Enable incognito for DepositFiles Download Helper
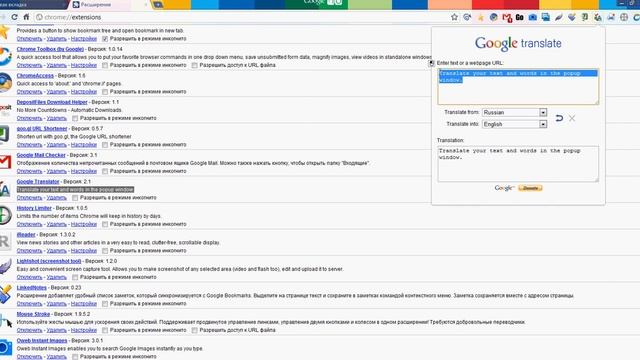This screenshot has height=360, width=640. click(x=75, y=118)
